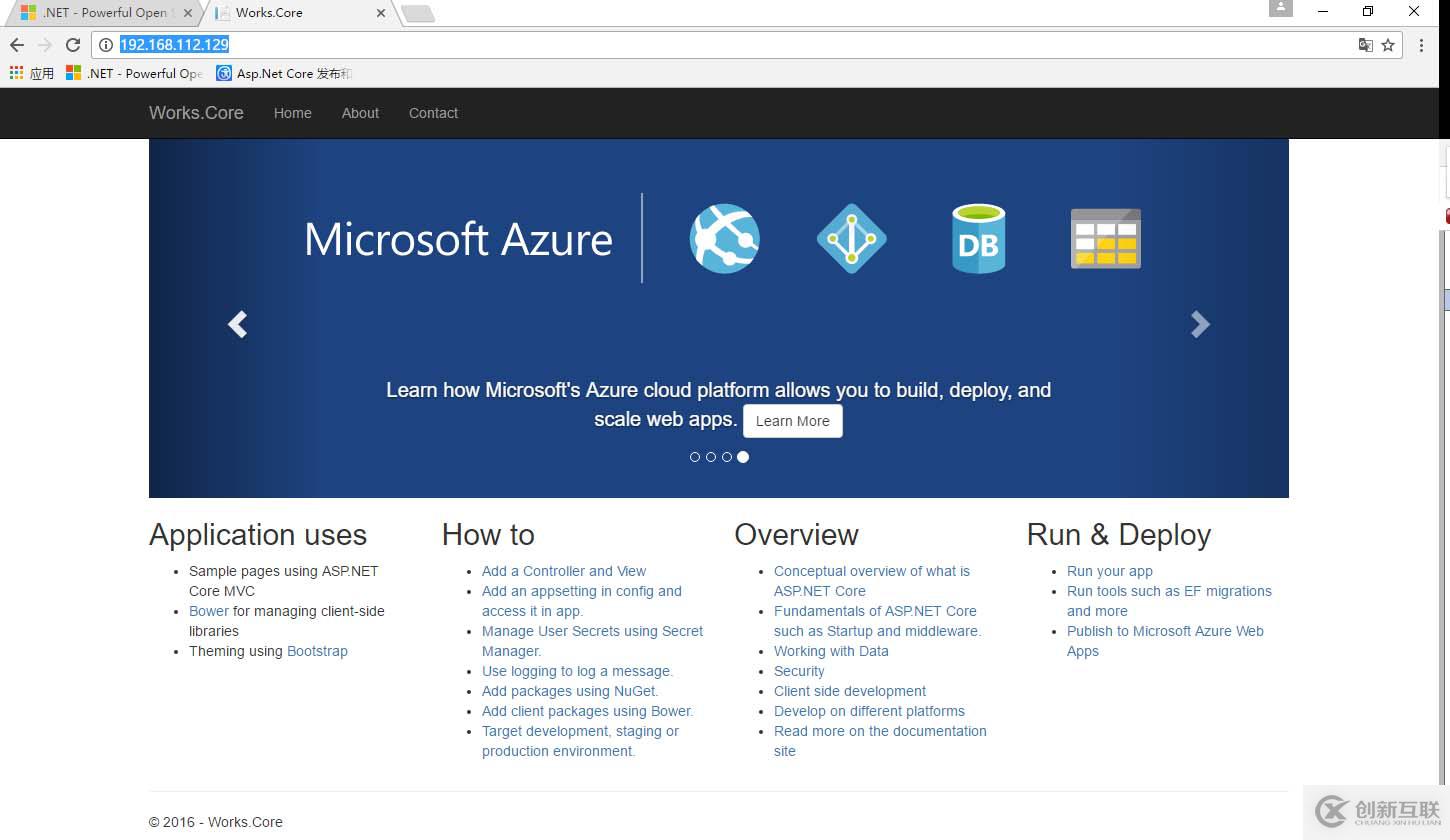Close the .NET - Powerful Open tab
The width and height of the screenshot is (1450, 840).
pyautogui.click(x=188, y=13)
